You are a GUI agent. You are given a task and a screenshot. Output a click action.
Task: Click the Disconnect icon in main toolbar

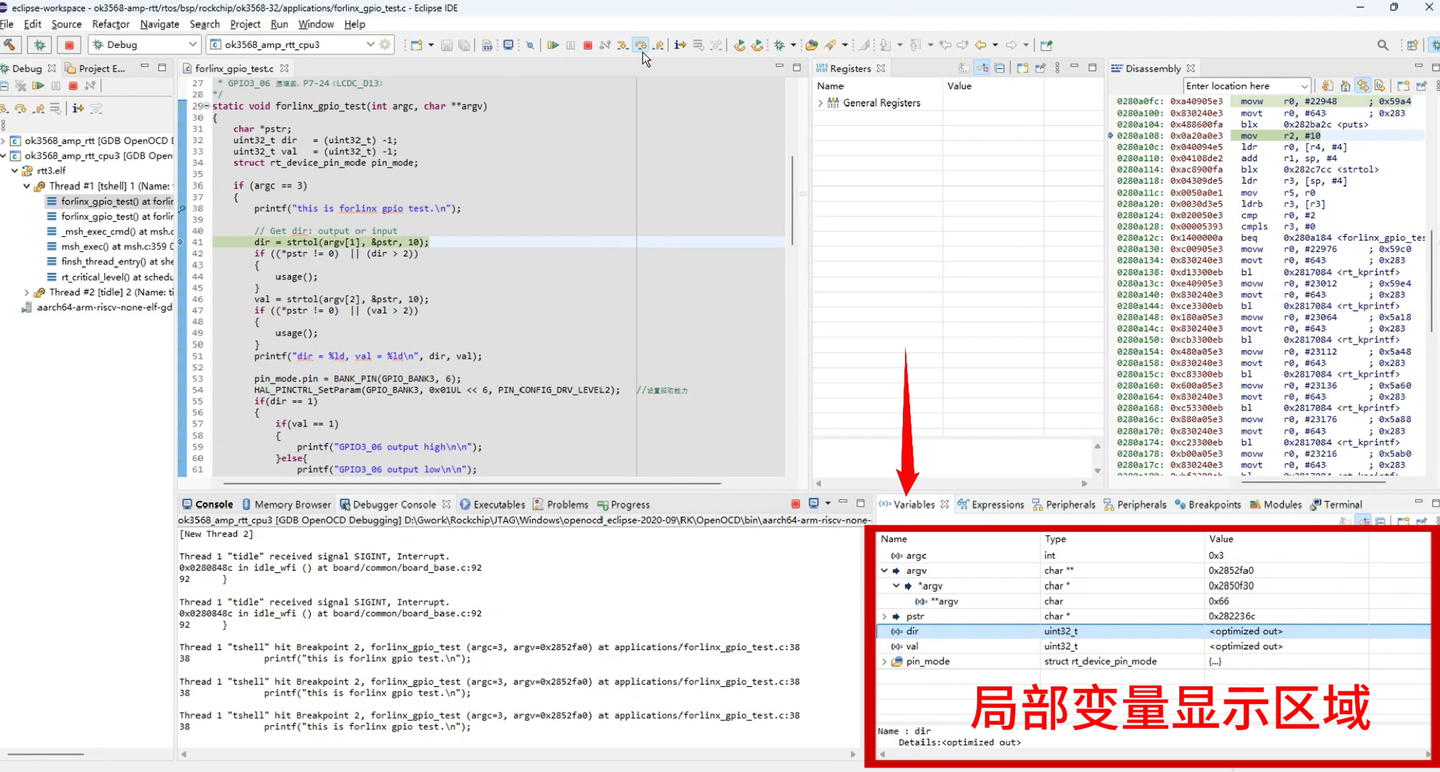click(x=605, y=45)
